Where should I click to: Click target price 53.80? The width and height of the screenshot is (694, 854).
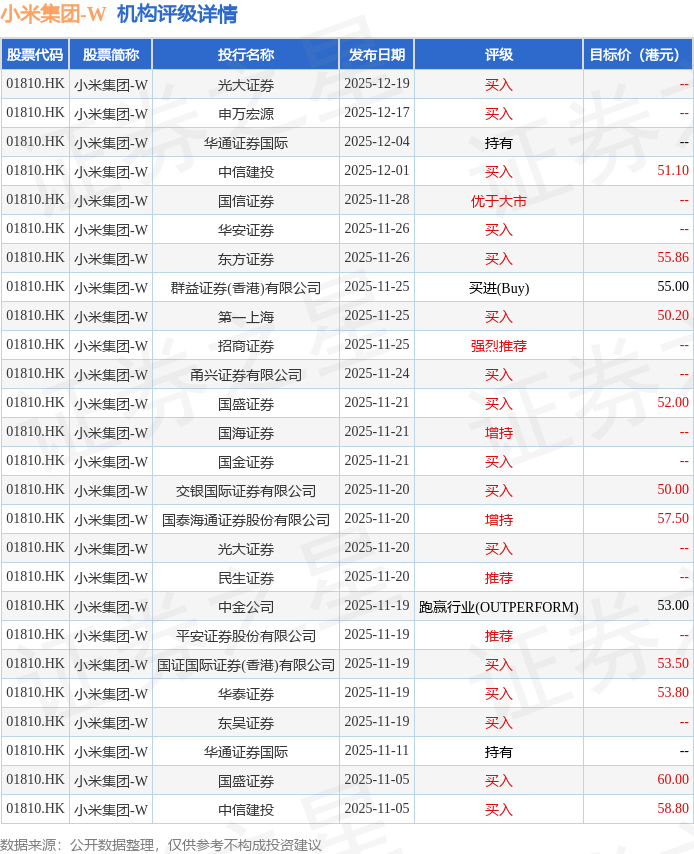tap(673, 693)
